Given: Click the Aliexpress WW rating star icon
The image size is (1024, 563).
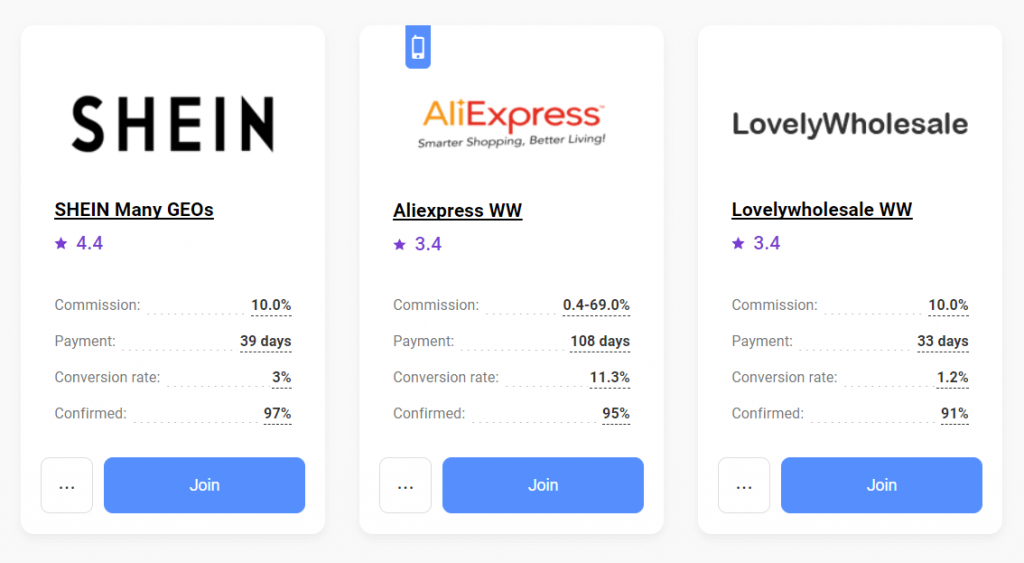Looking at the screenshot, I should point(400,244).
